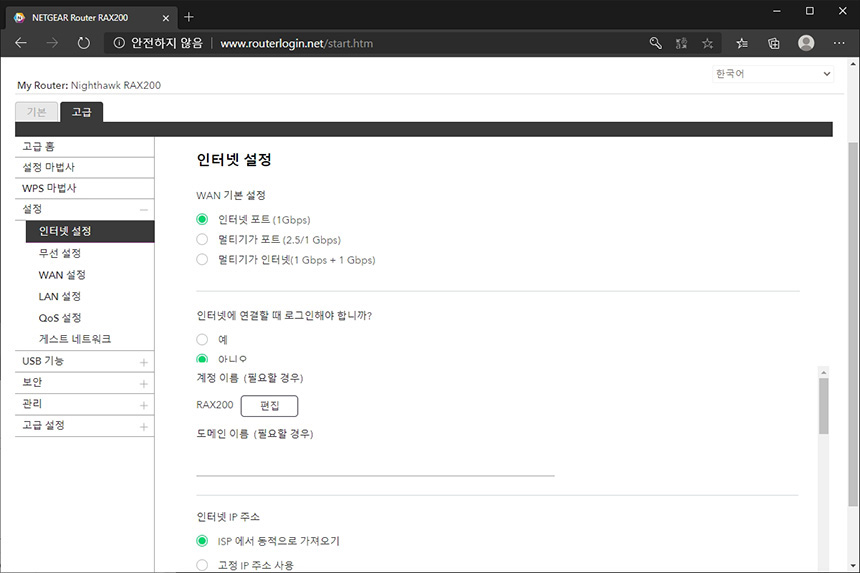The width and height of the screenshot is (860, 573).
Task: Click the domain name input field
Action: tap(375, 464)
